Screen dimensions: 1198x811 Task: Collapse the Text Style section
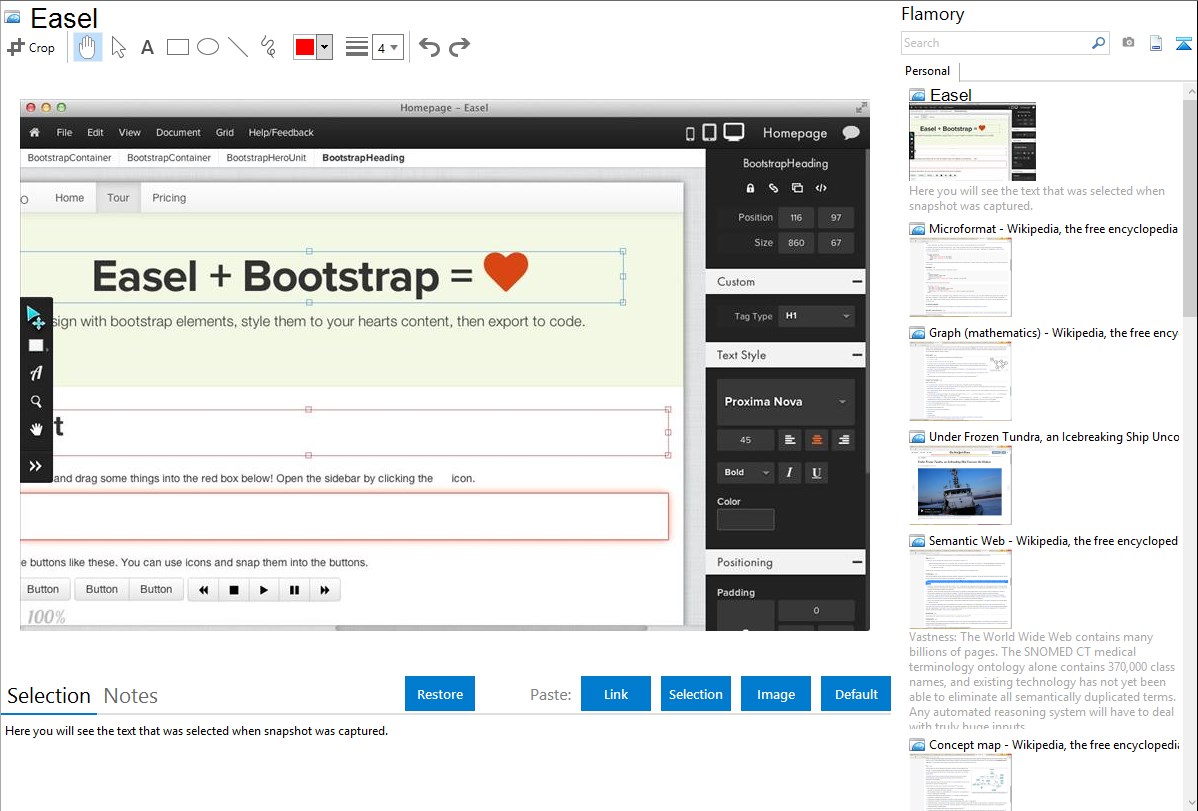pos(856,355)
